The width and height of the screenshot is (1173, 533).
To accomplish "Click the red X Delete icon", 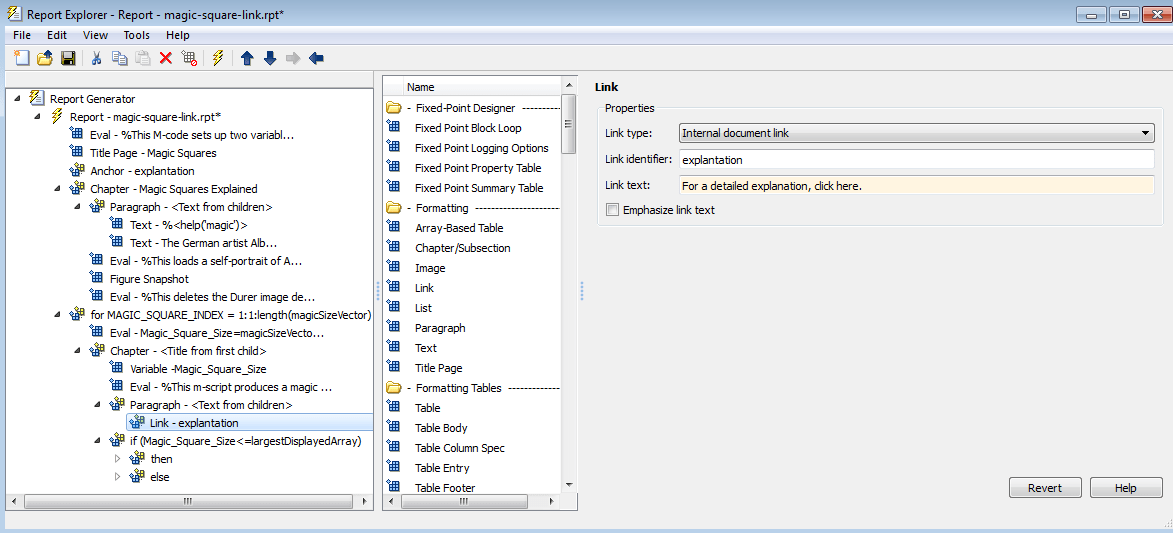I will pos(166,58).
